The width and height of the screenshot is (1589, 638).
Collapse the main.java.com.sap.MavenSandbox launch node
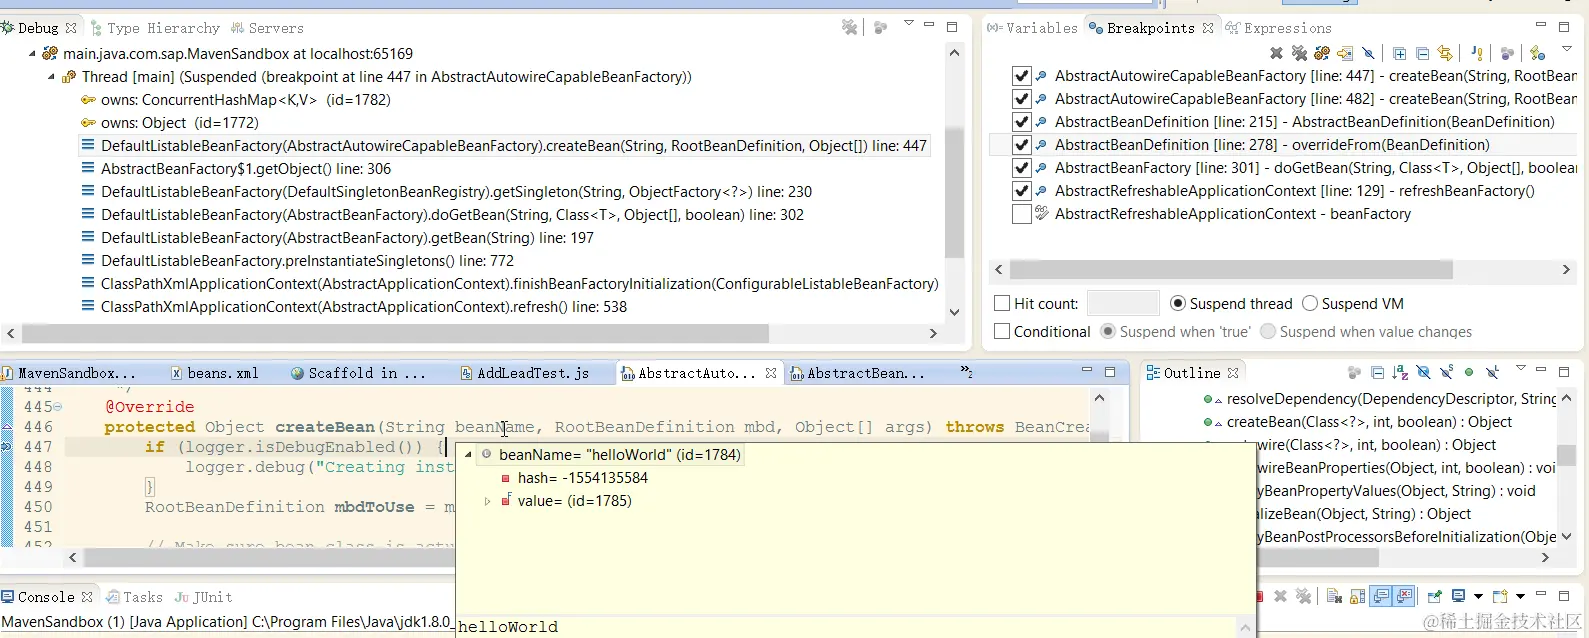32,54
